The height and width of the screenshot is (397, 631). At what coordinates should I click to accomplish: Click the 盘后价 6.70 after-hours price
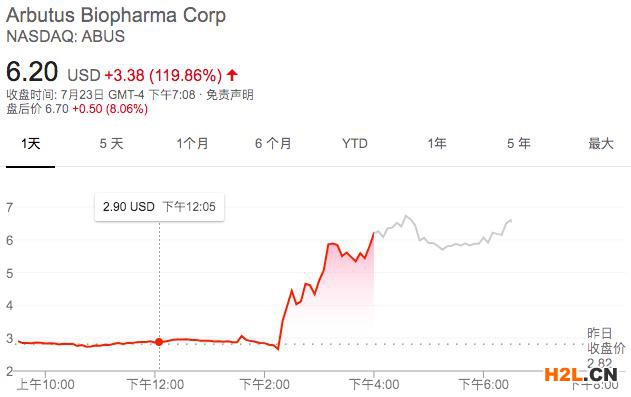pos(37,109)
